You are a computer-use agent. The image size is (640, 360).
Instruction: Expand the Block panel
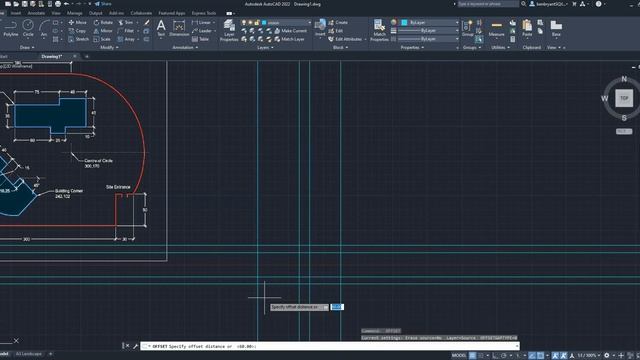(x=340, y=47)
